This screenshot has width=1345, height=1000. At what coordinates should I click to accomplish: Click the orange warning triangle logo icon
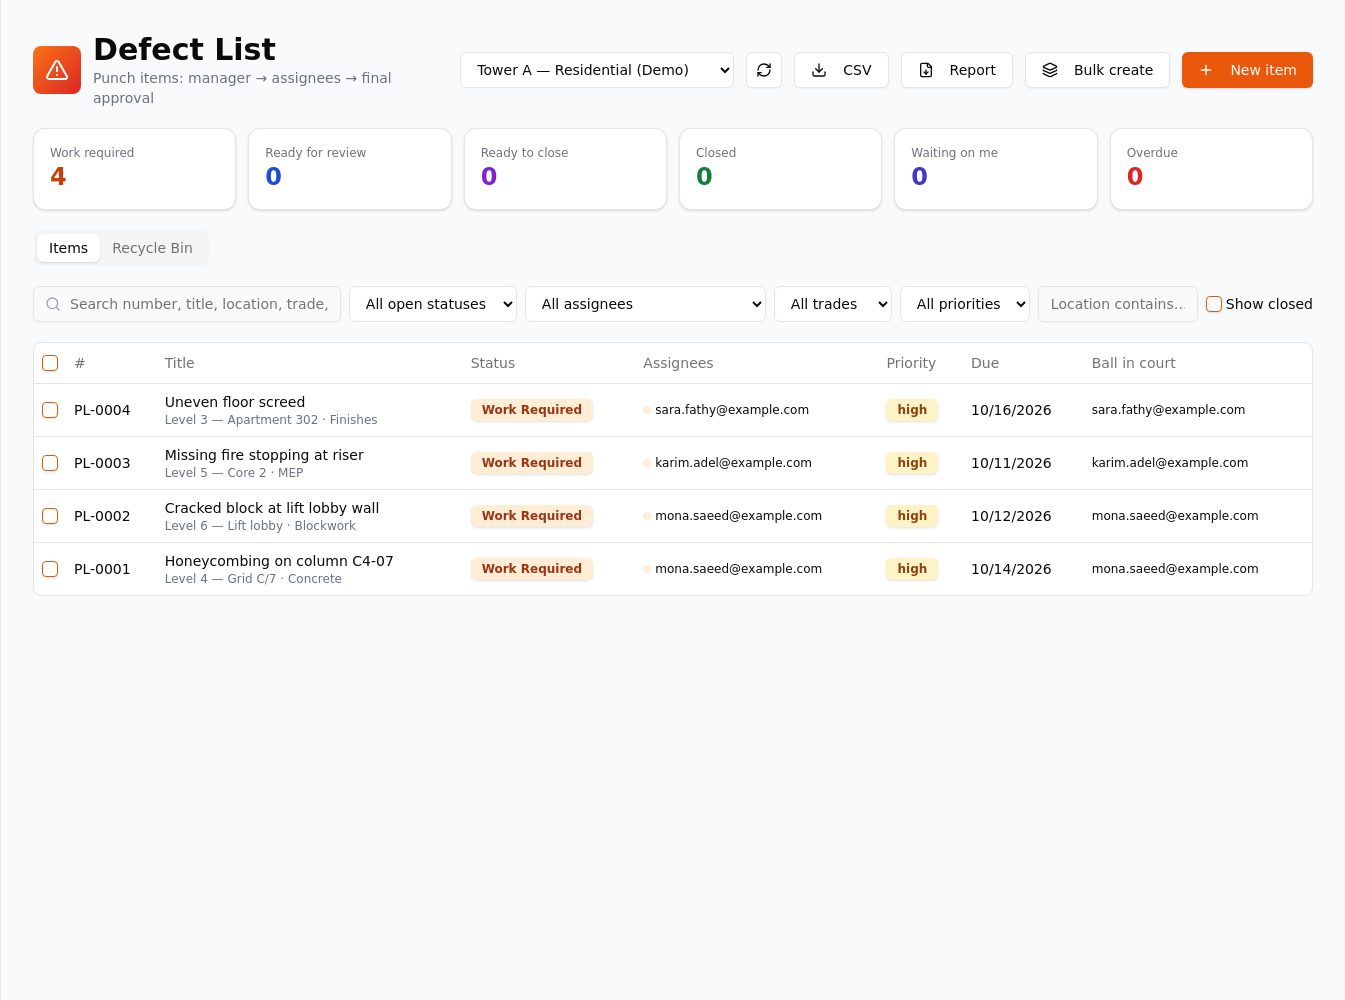57,70
